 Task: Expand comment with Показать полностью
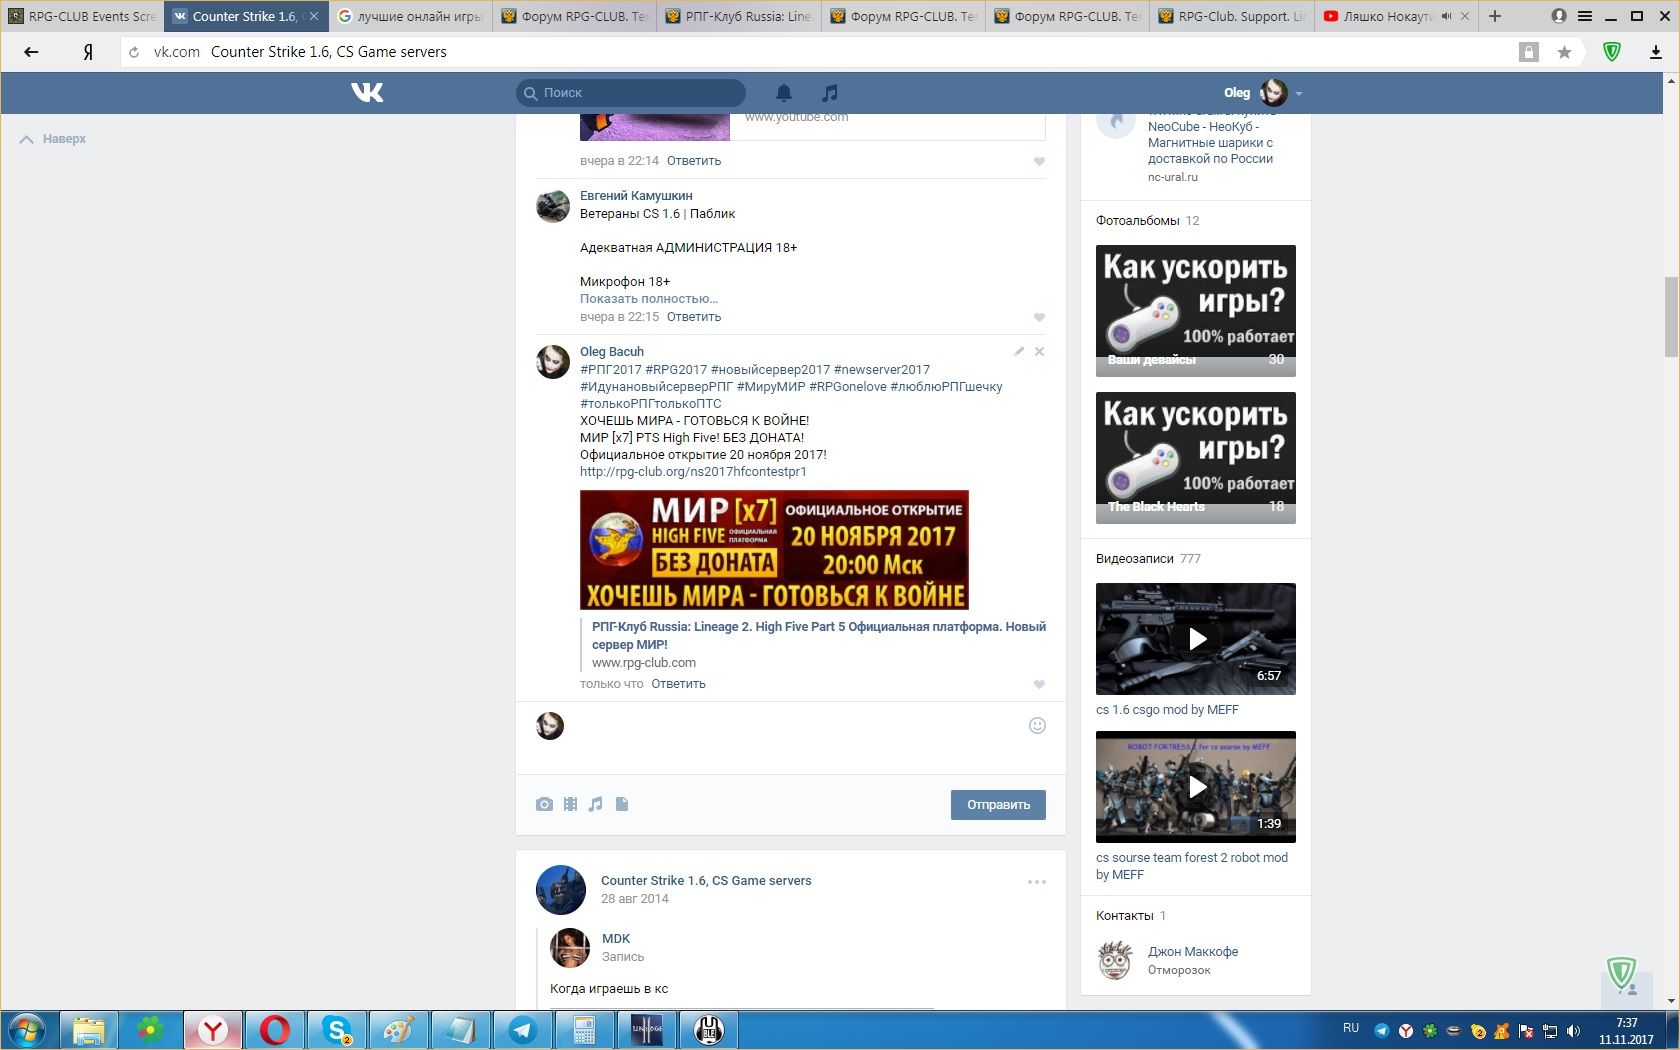click(x=649, y=298)
